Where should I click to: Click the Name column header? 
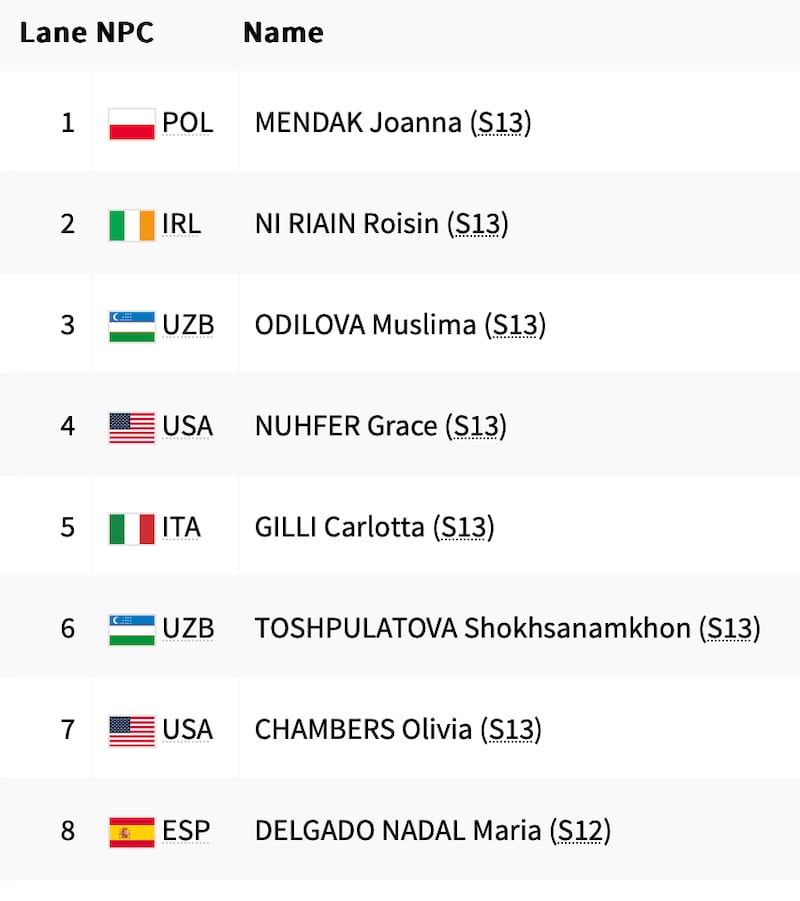coord(283,33)
